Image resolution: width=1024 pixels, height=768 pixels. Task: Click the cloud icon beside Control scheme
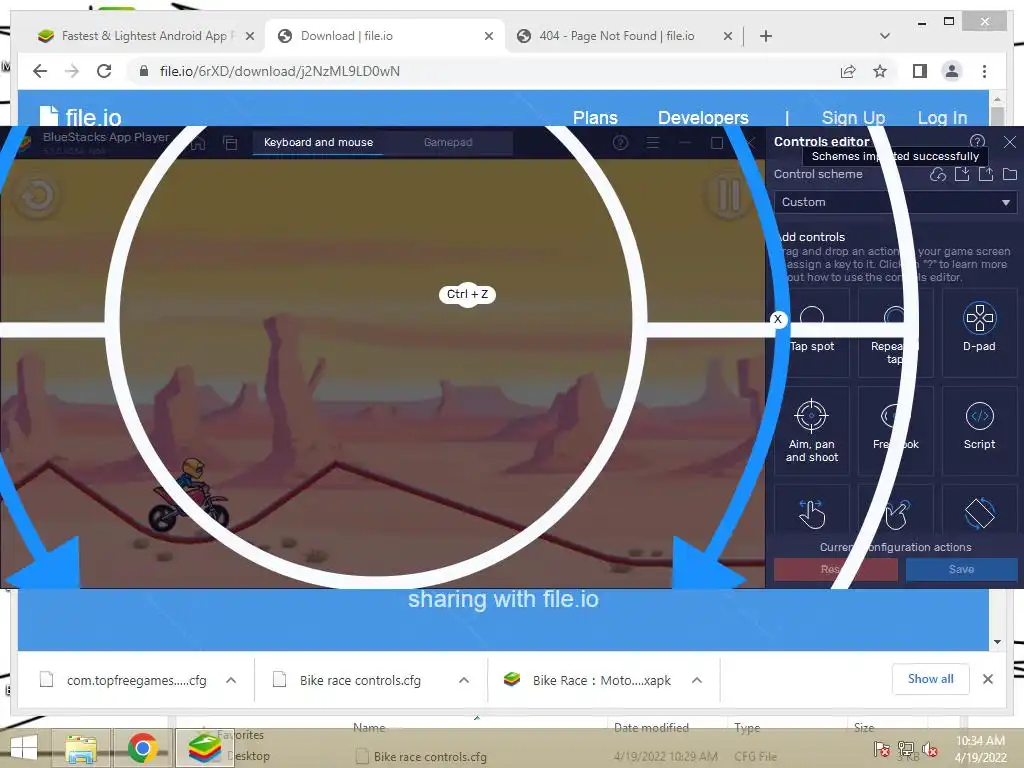(938, 174)
